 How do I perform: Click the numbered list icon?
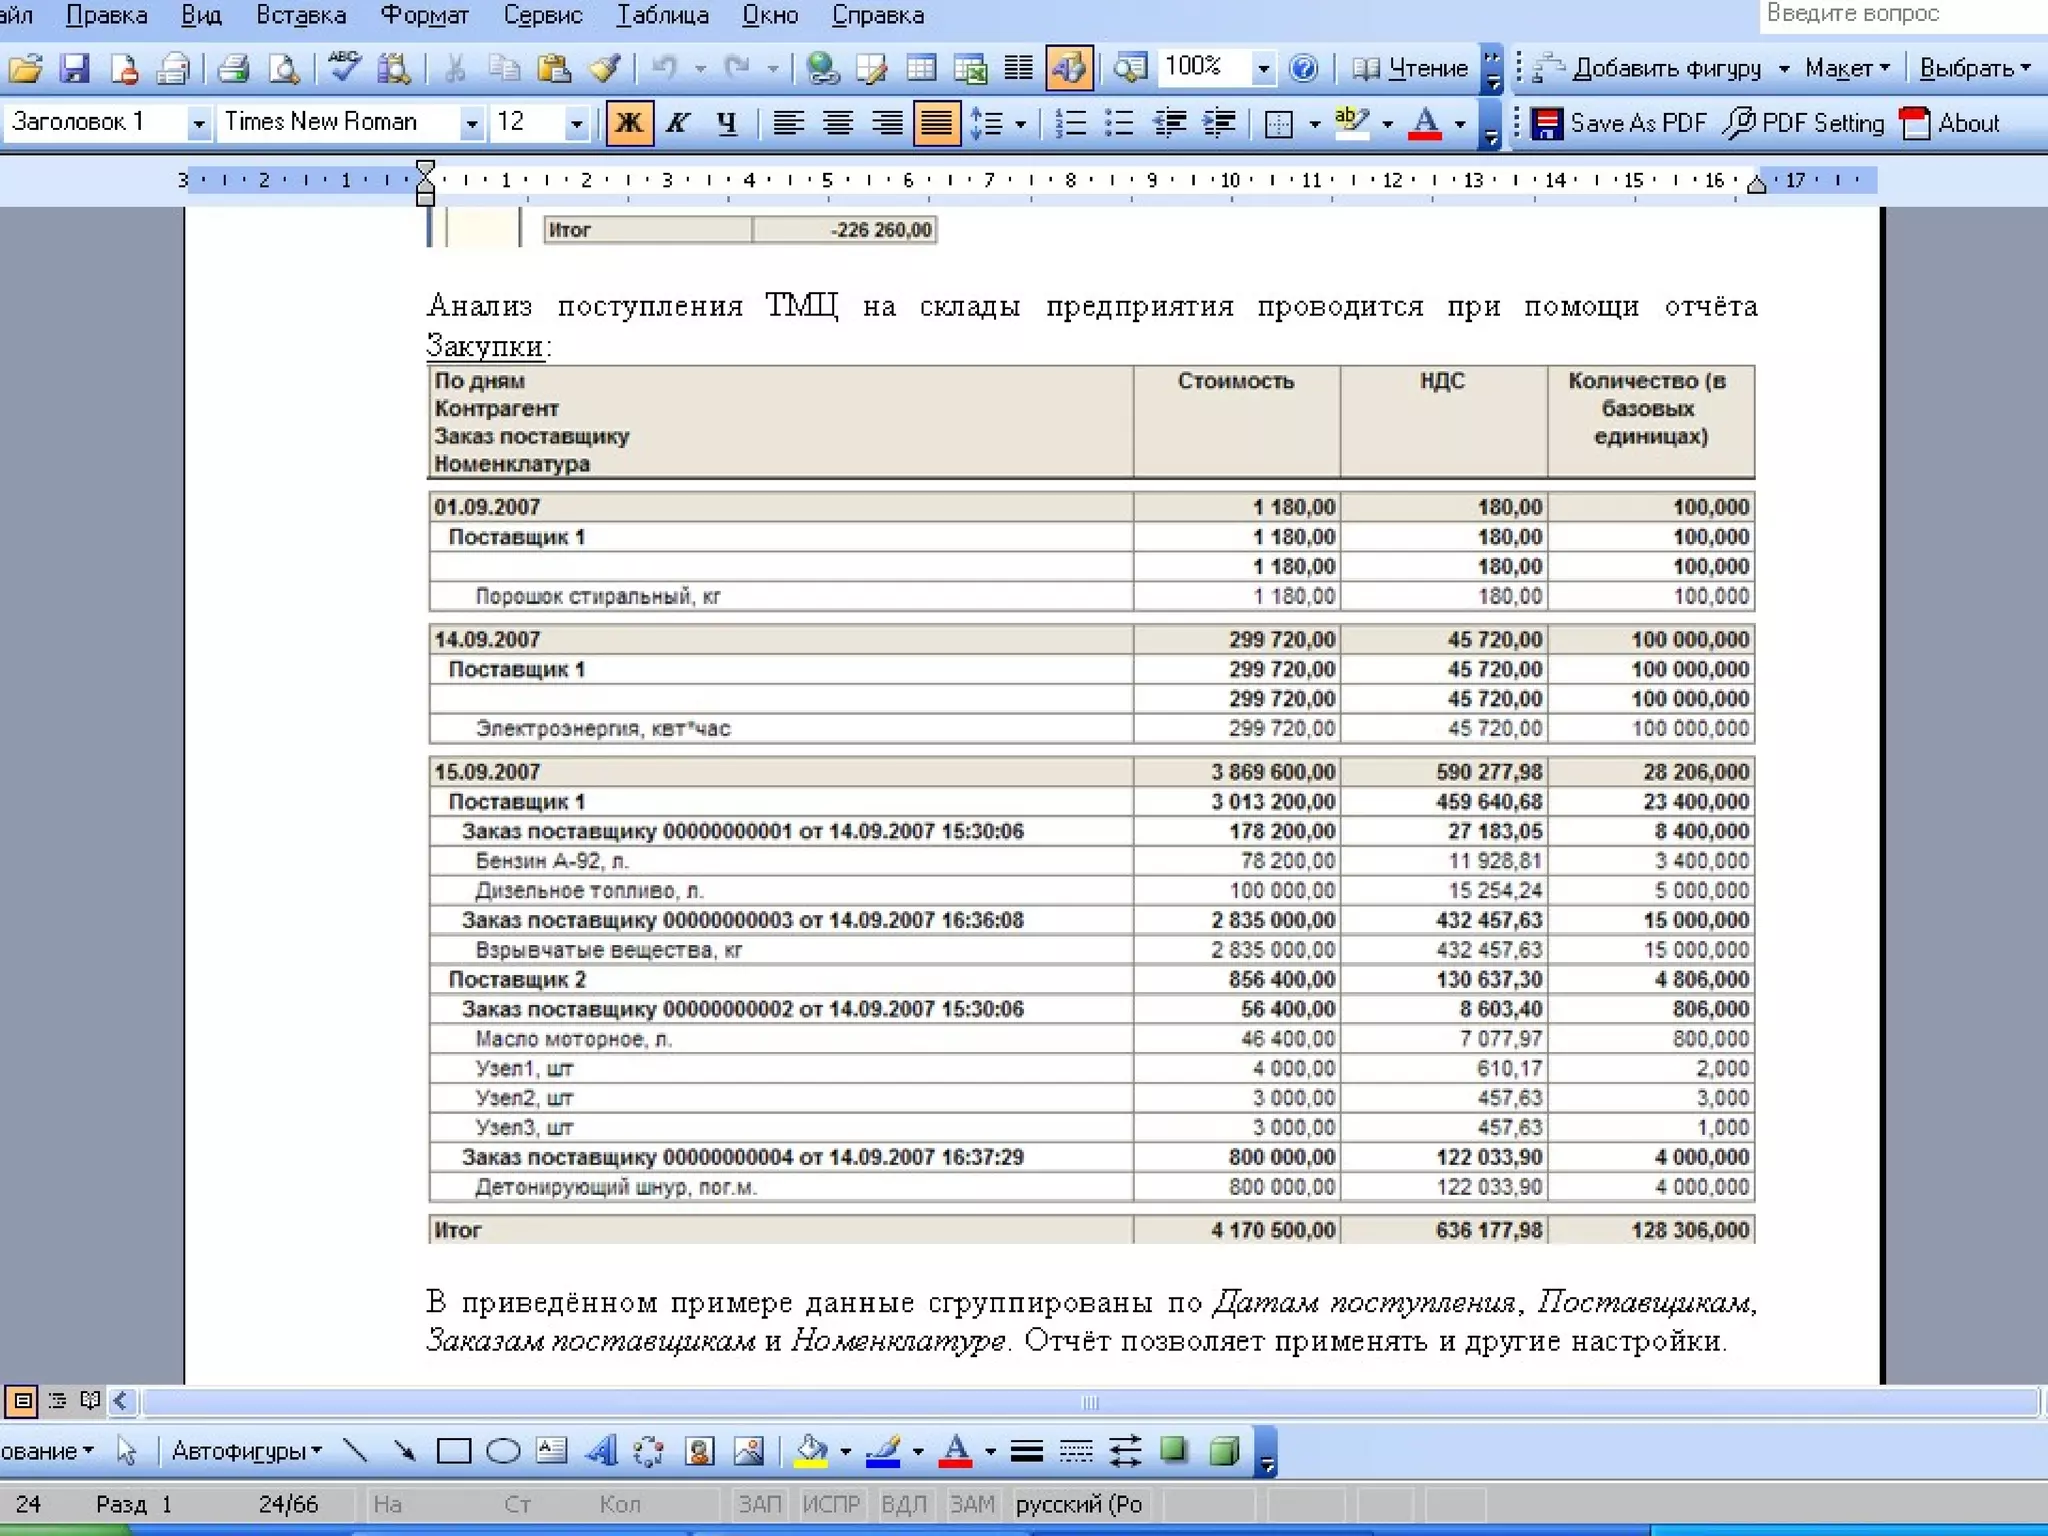point(1070,123)
